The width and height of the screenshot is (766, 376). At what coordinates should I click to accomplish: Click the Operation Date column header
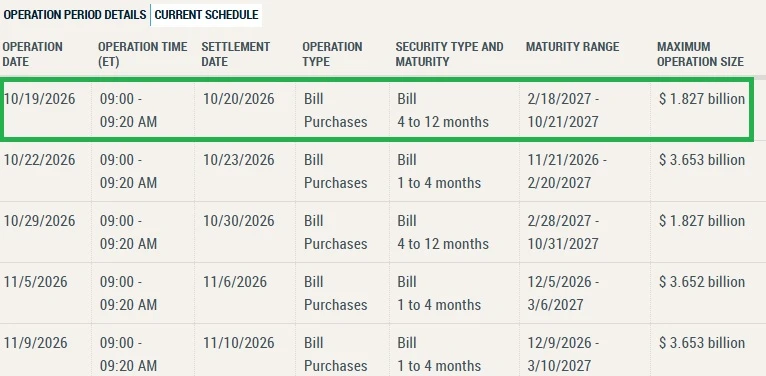pos(33,54)
